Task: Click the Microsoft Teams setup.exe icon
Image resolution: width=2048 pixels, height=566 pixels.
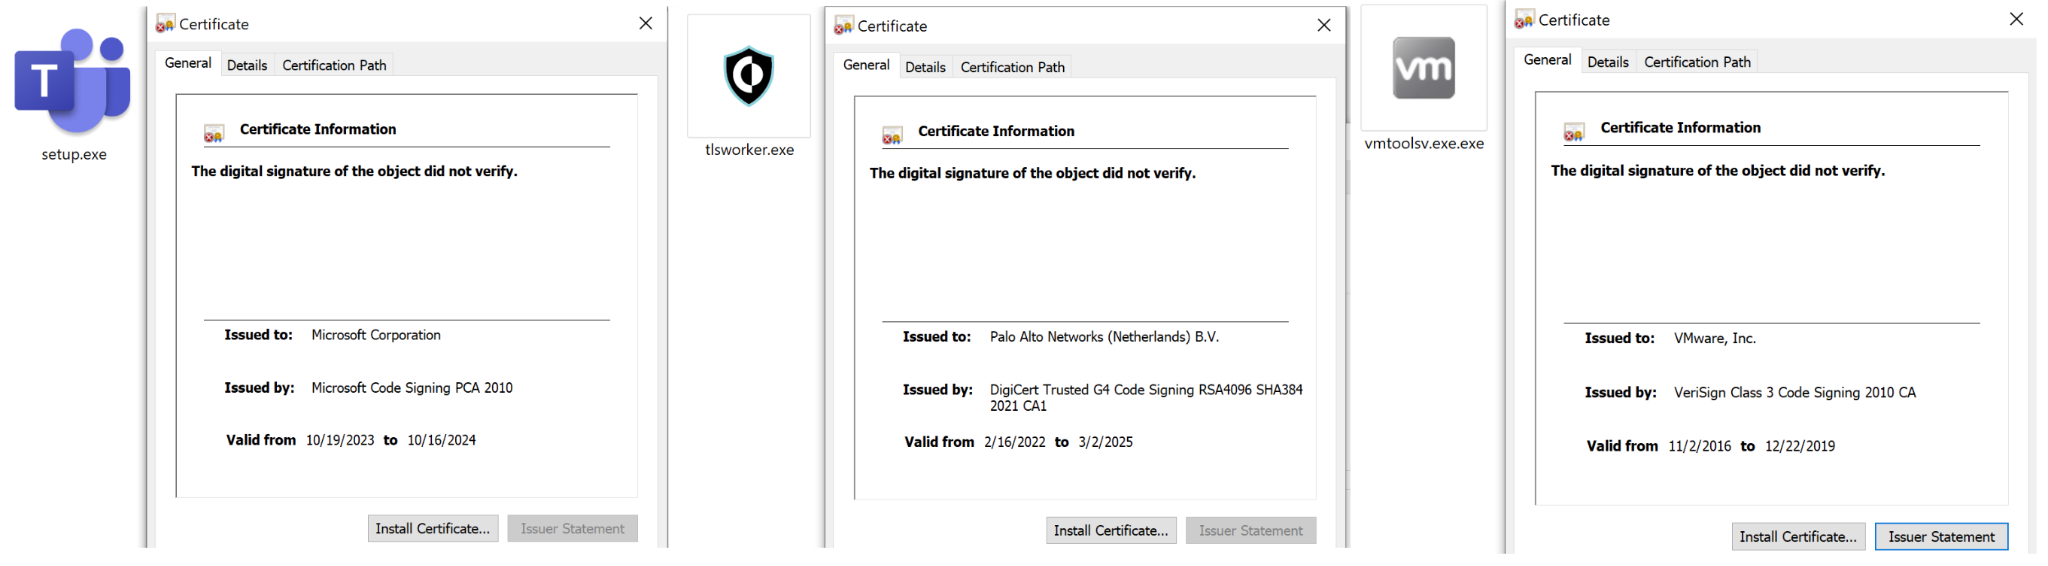Action: [x=73, y=81]
